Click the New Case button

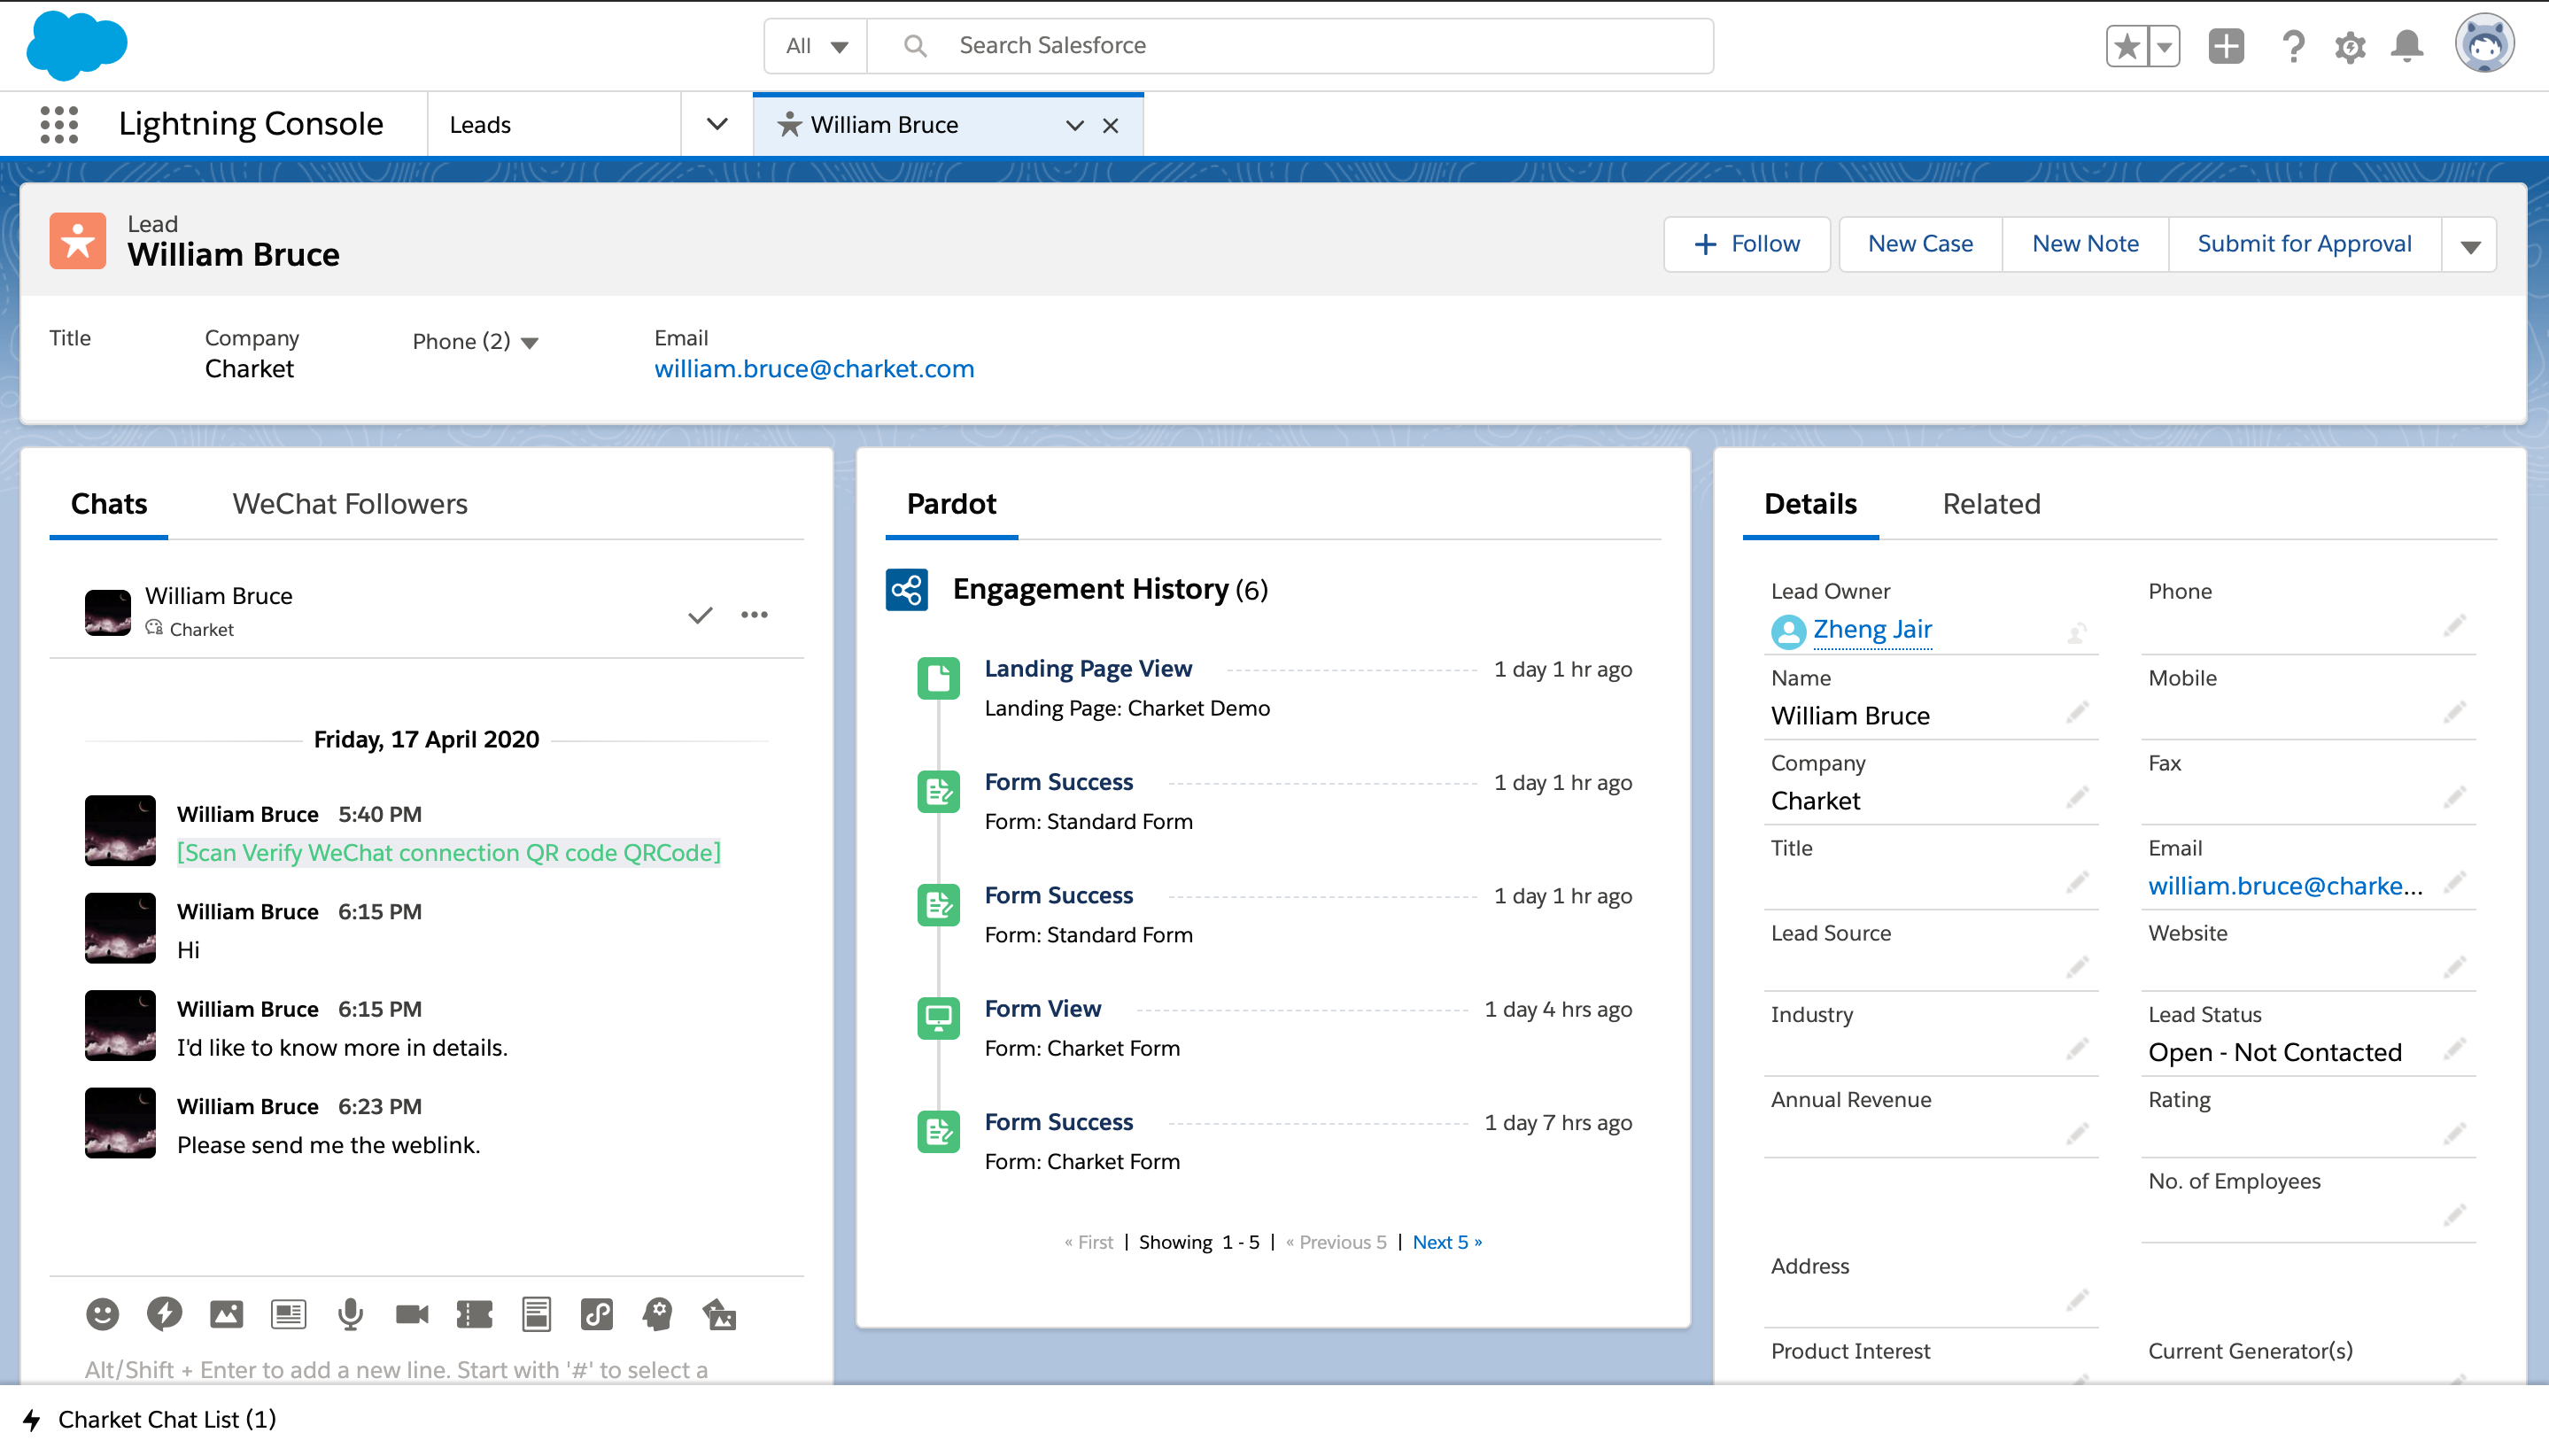pyautogui.click(x=1920, y=244)
